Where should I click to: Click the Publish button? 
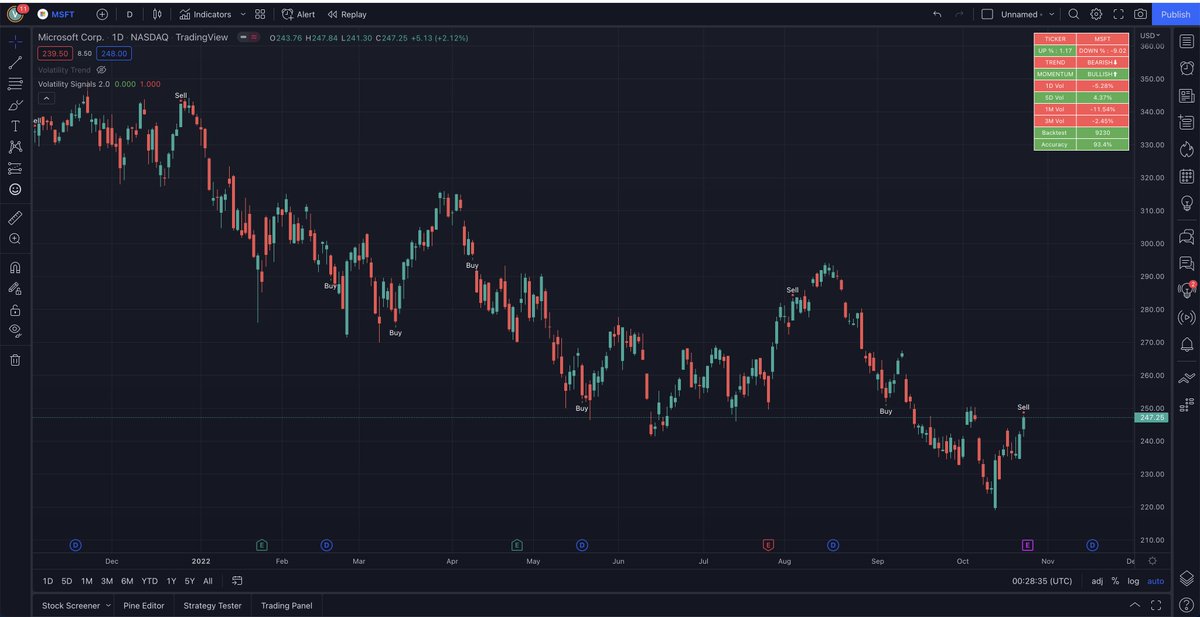pos(1176,14)
